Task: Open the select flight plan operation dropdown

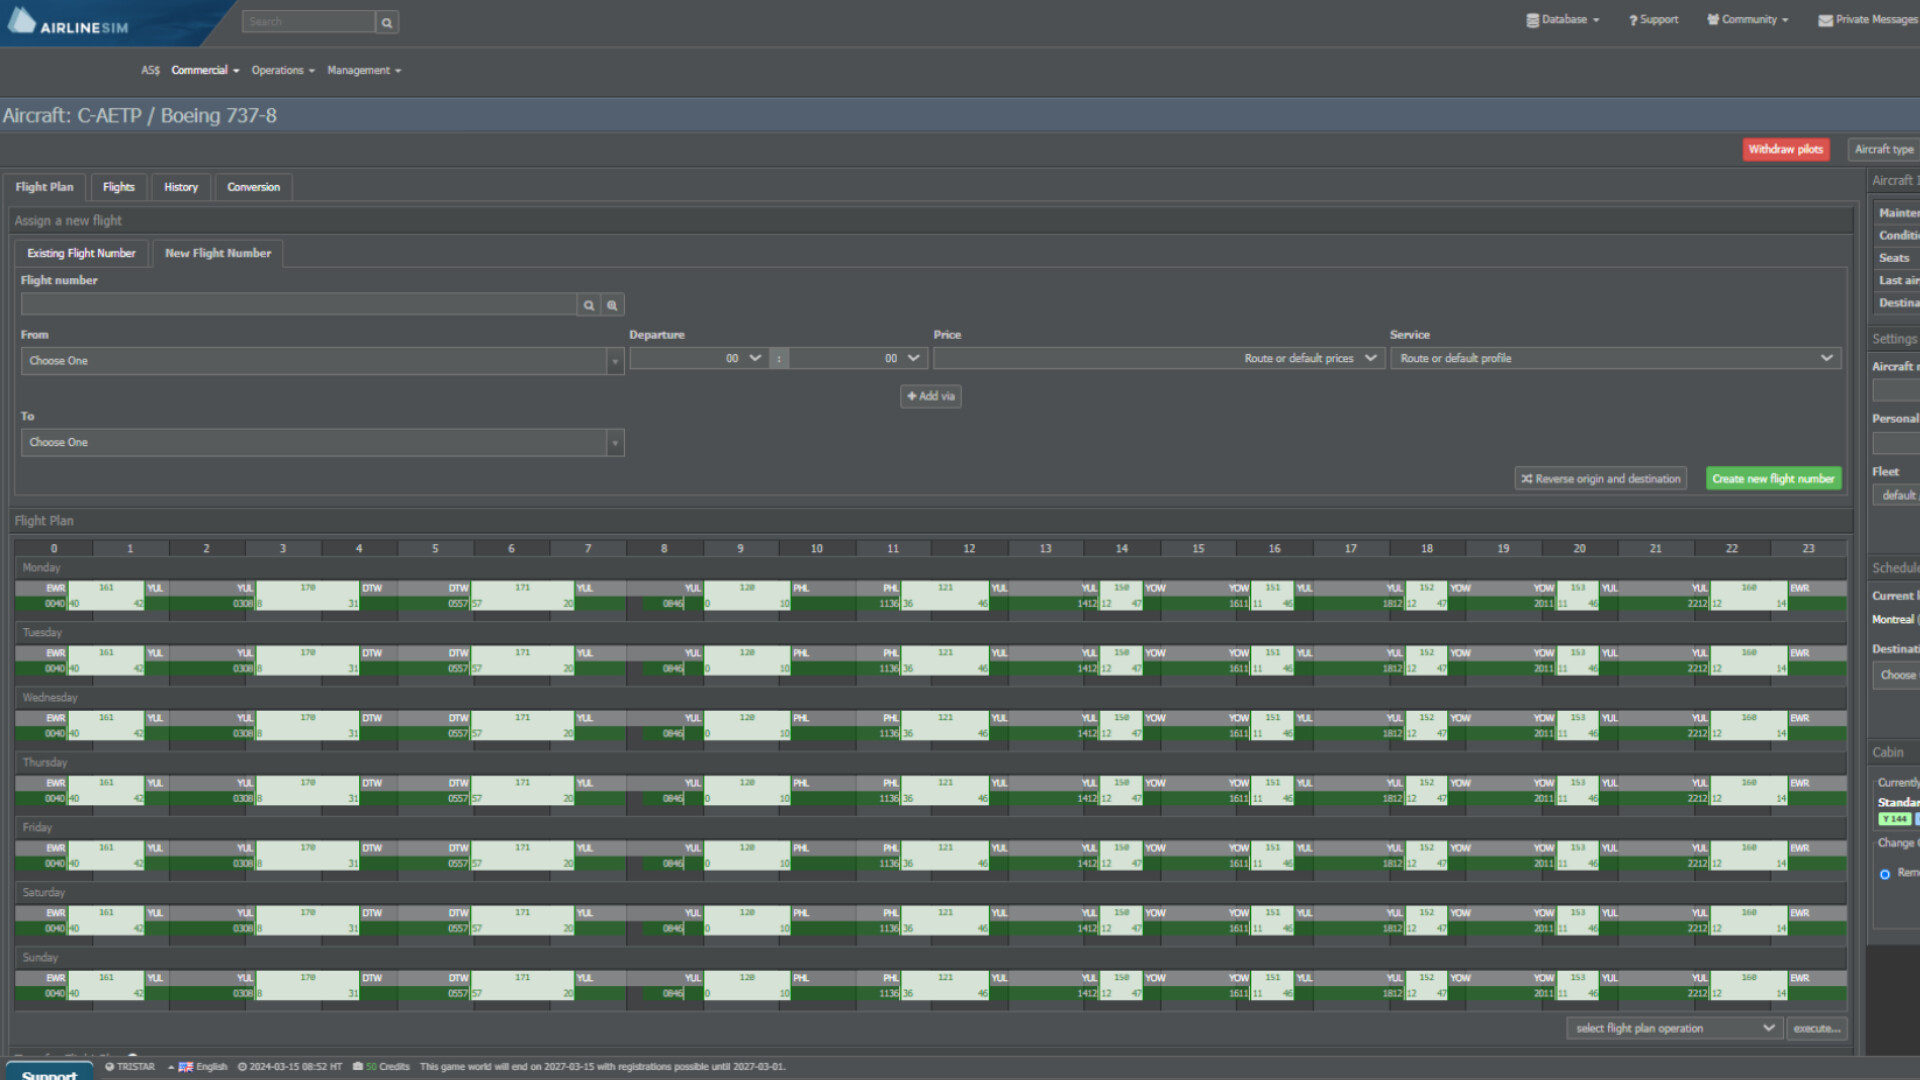Action: pyautogui.click(x=1674, y=1027)
